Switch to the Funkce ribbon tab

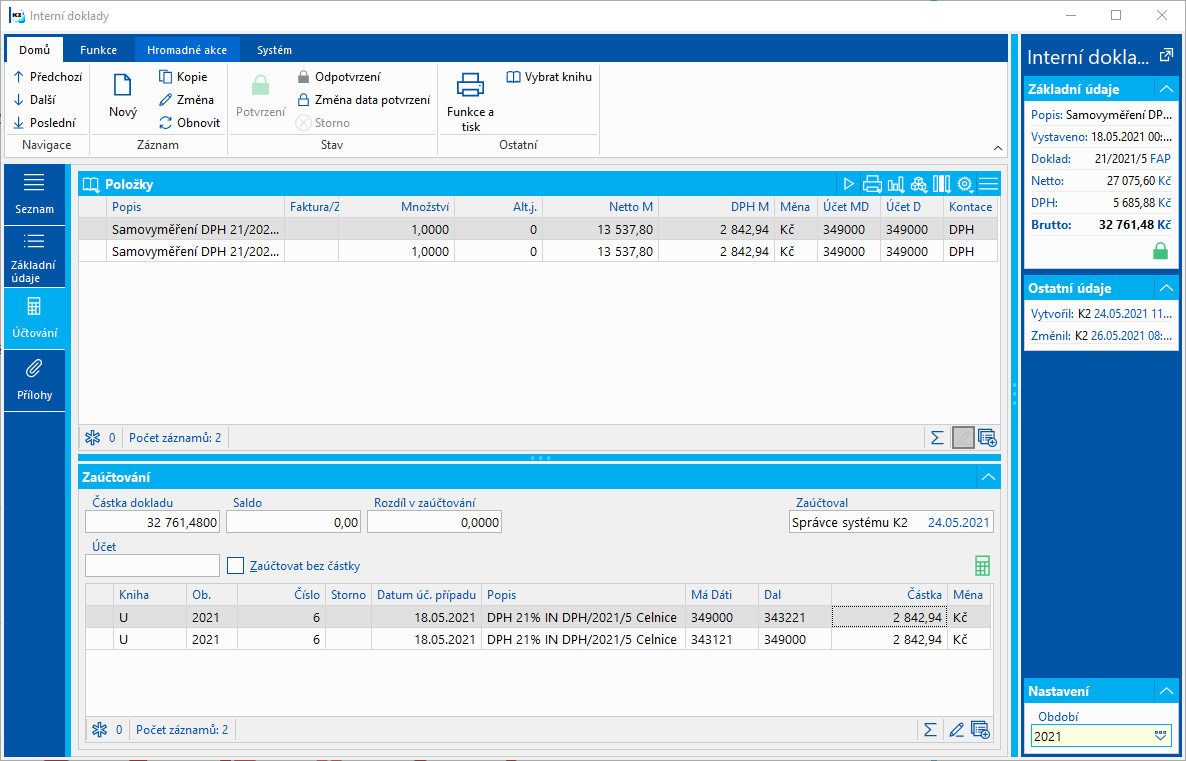pos(99,50)
